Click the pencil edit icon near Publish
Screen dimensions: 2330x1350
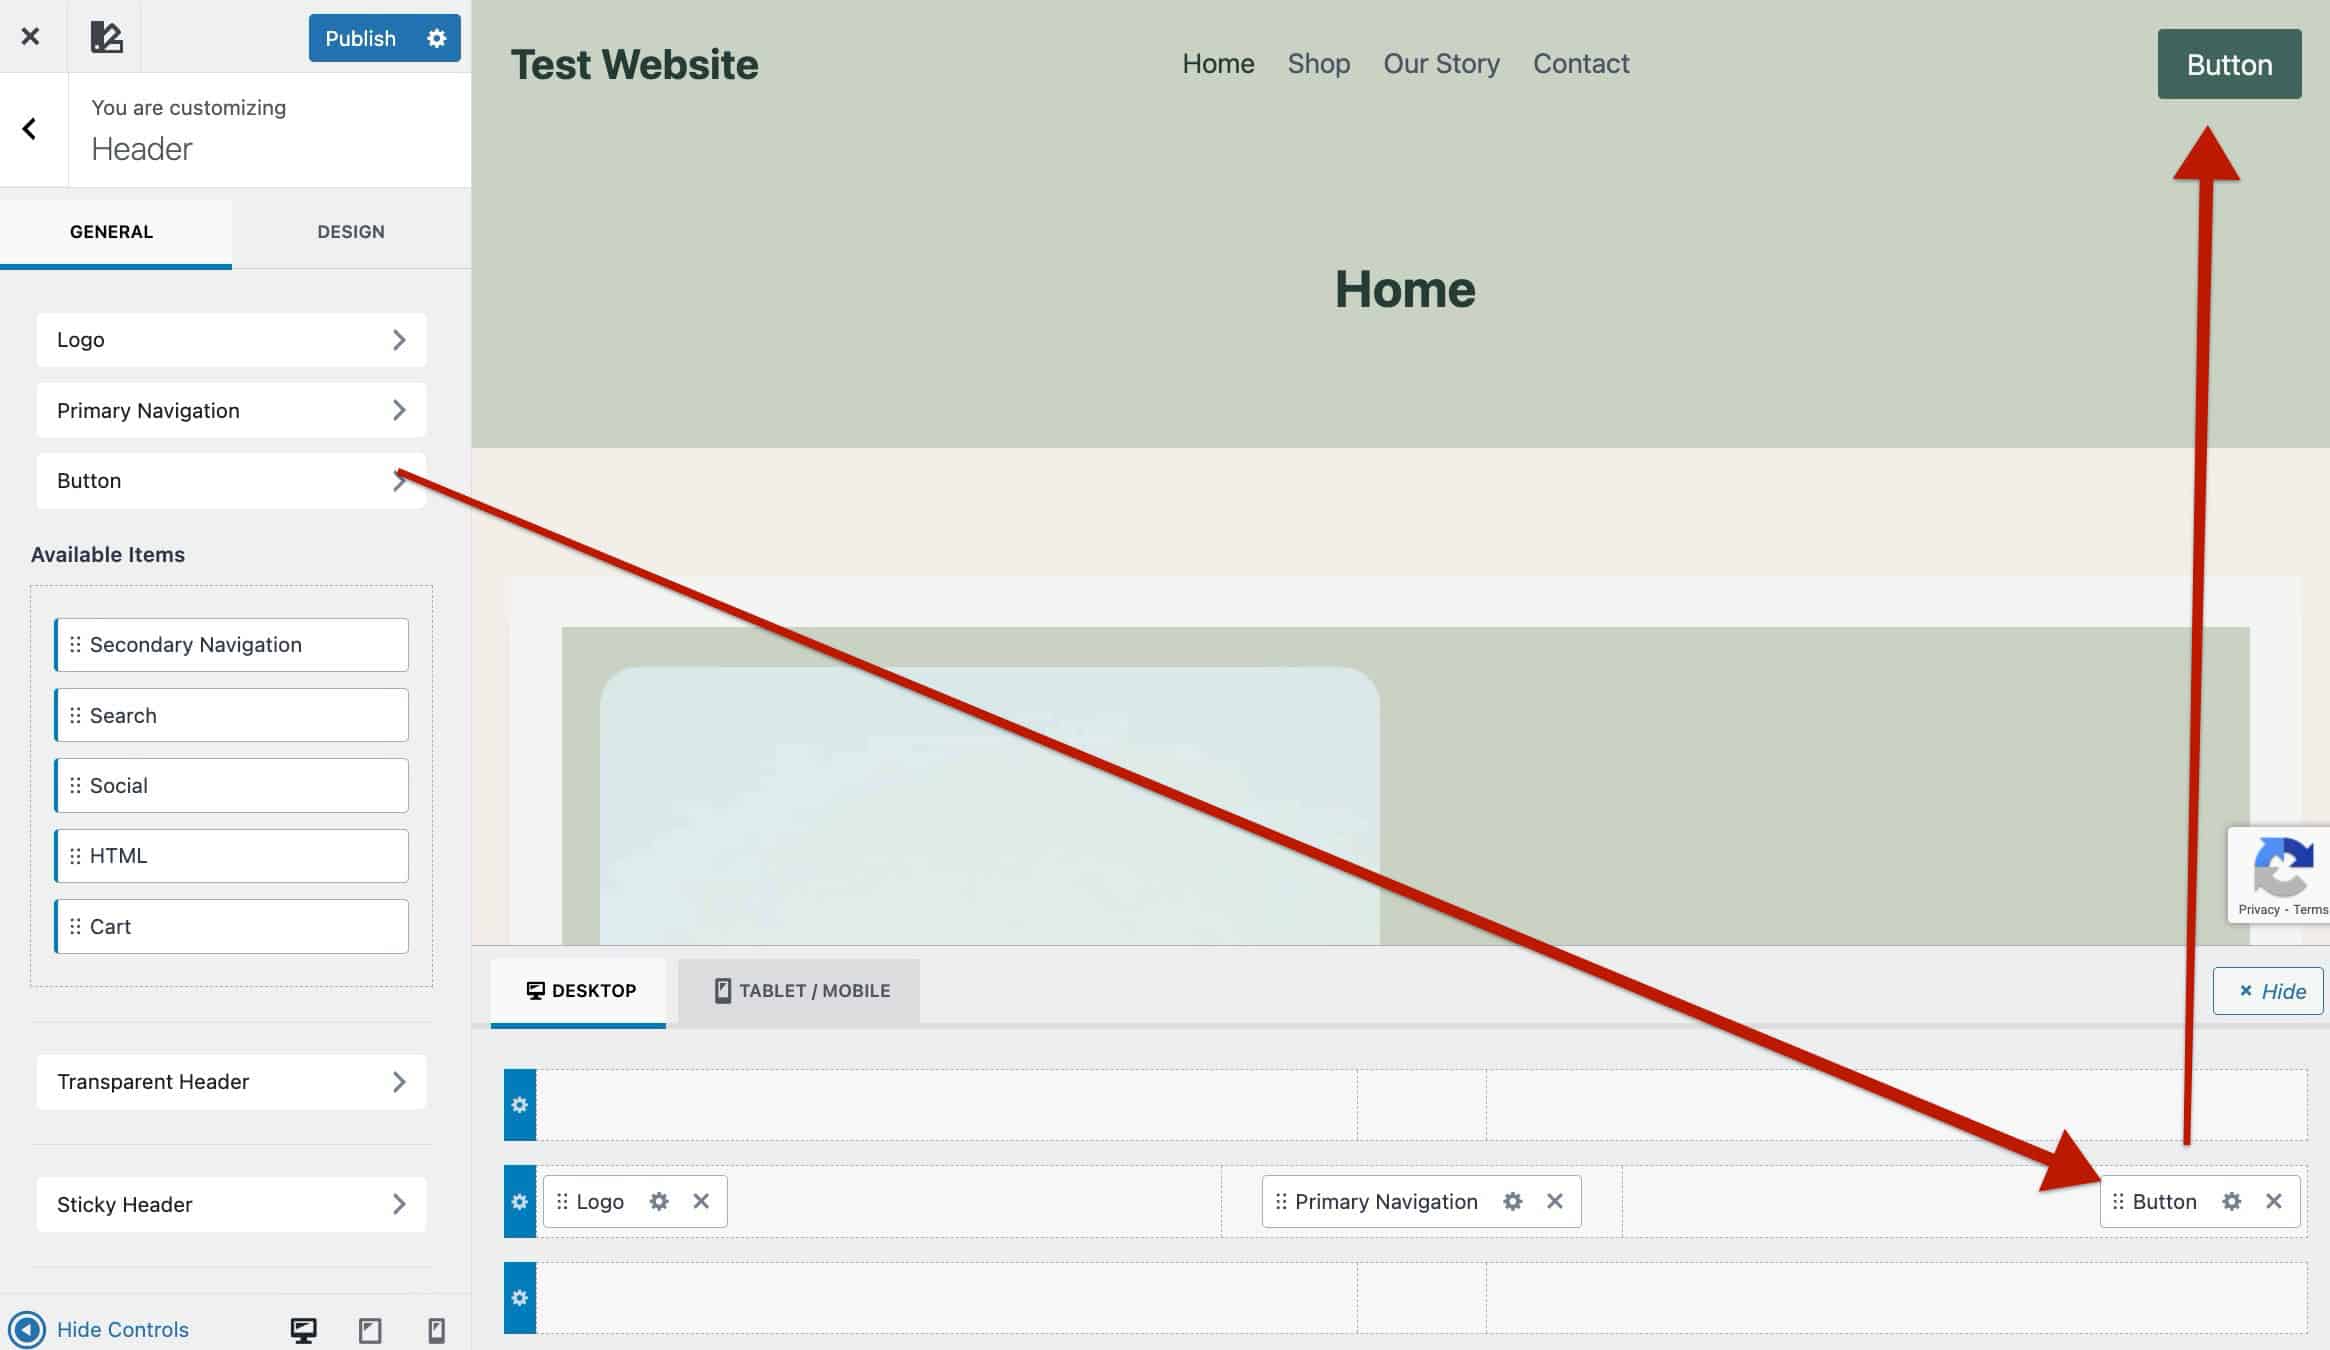108,36
